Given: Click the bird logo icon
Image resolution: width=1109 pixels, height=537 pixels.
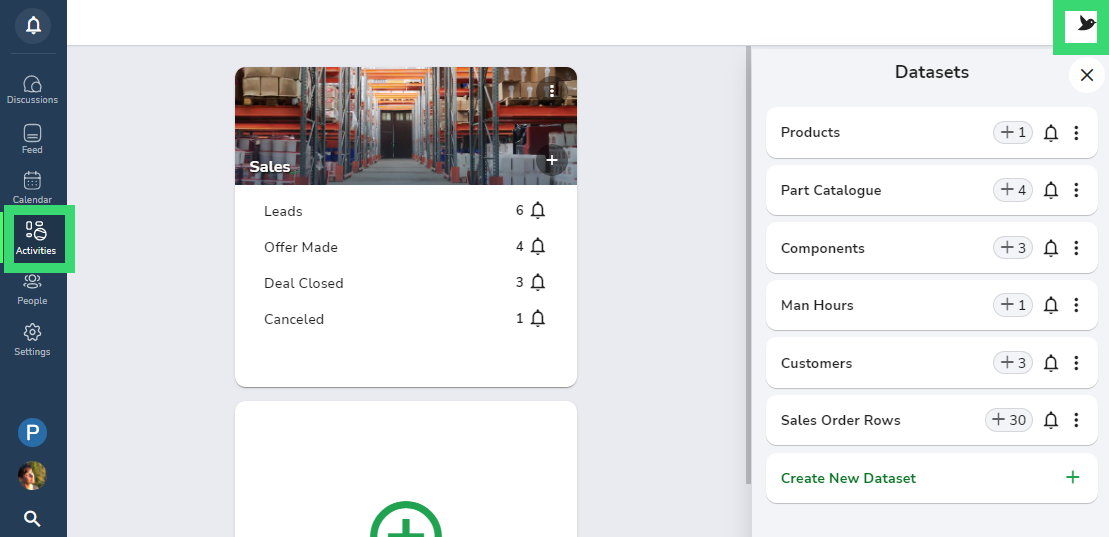Looking at the screenshot, I should 1086,24.
